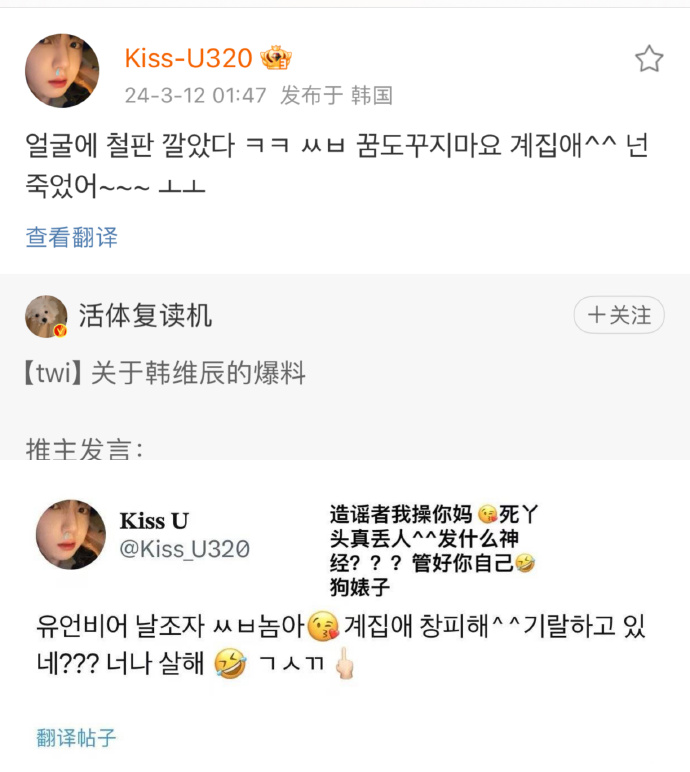The height and width of the screenshot is (772, 690).
Task: Click the 发布于 韩国 location label
Action: [x=336, y=95]
